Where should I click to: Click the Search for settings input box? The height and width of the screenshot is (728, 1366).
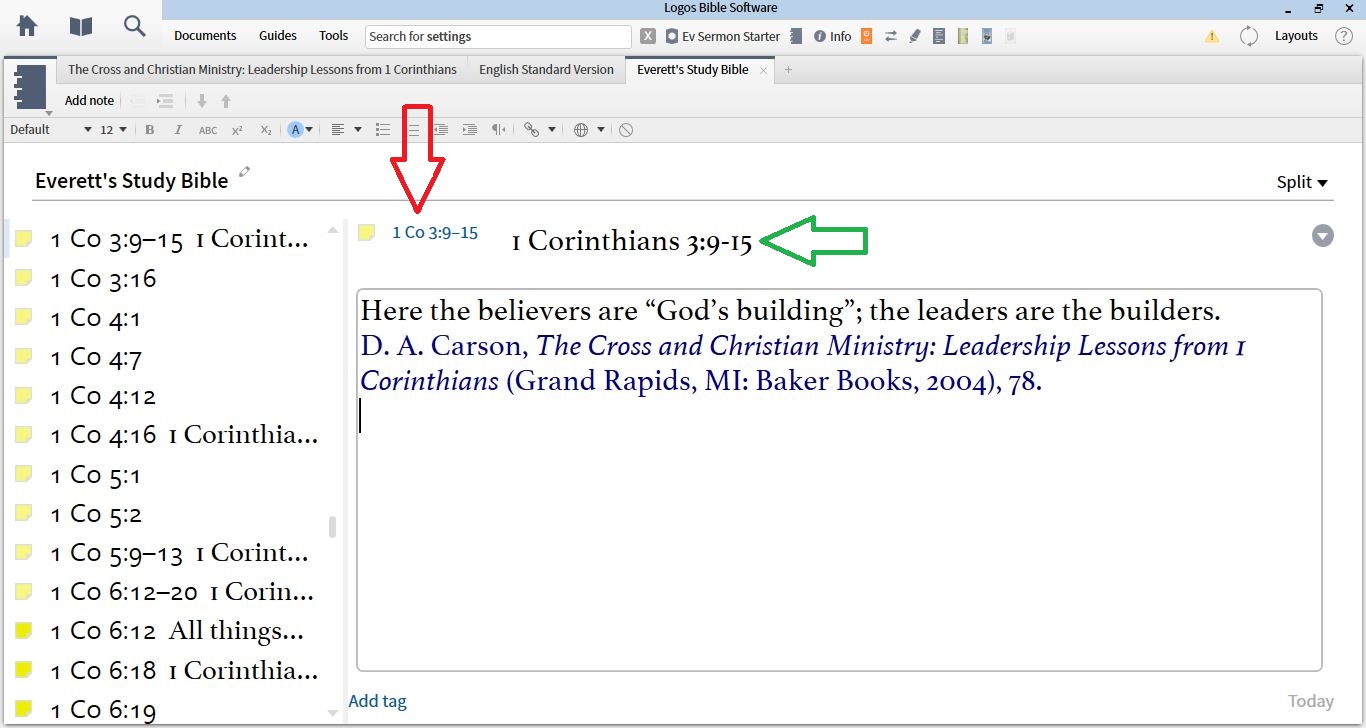(498, 36)
